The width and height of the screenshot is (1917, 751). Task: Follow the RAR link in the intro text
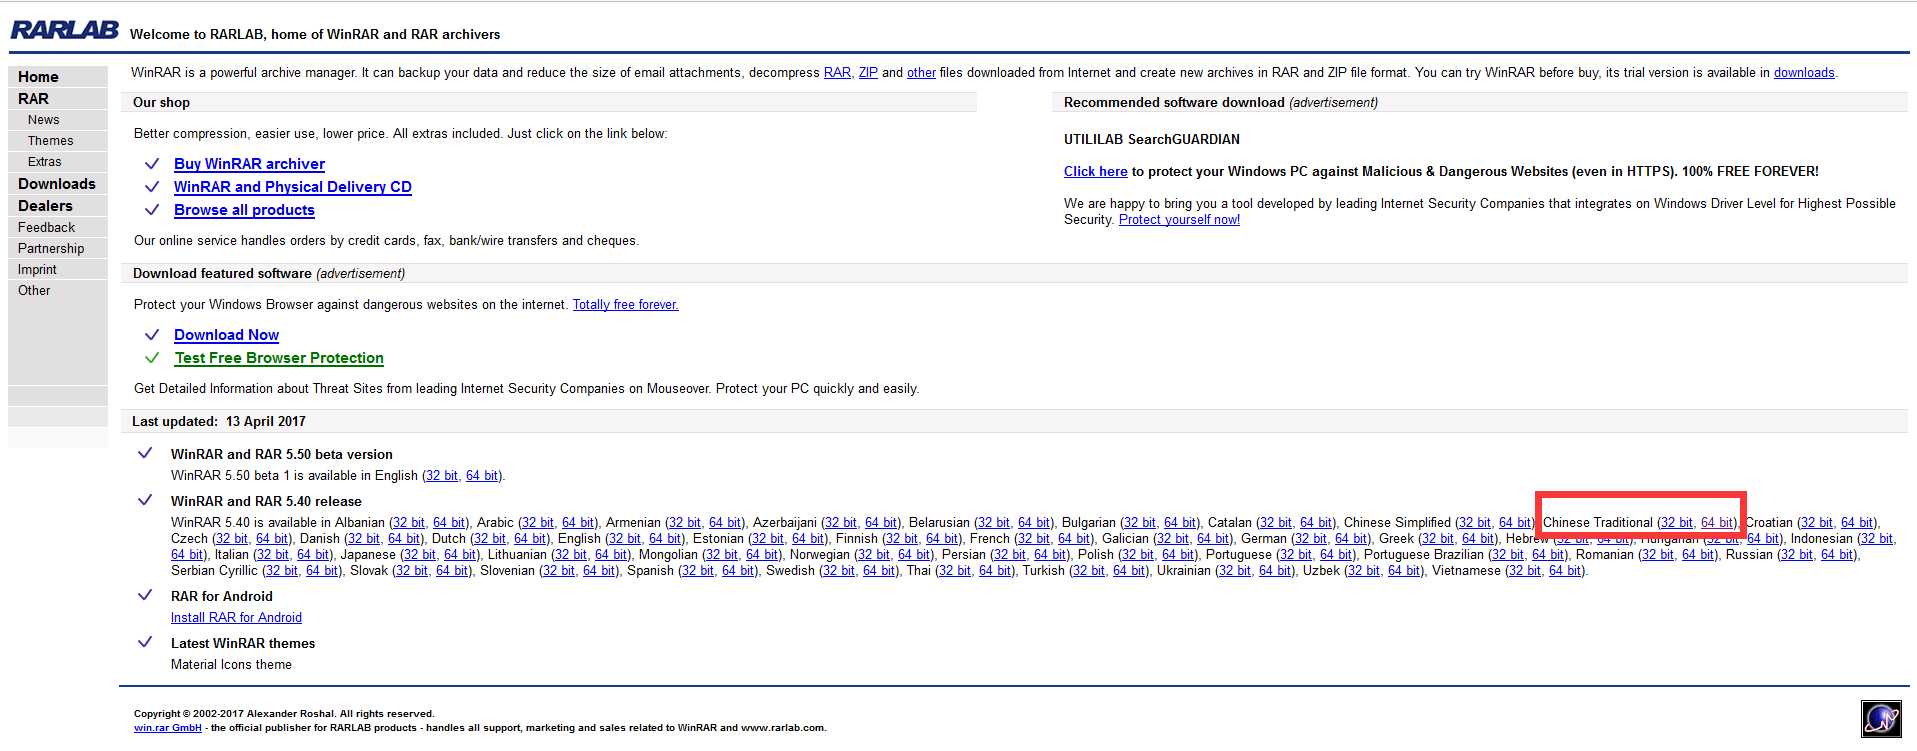click(837, 73)
